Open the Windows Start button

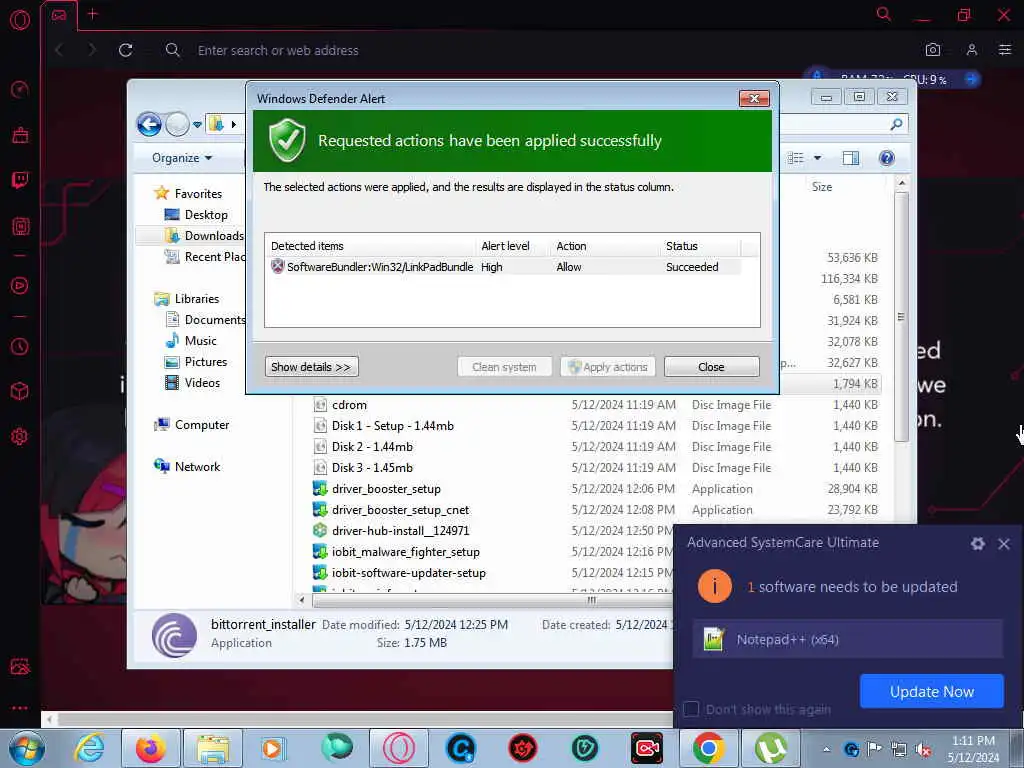[27, 748]
